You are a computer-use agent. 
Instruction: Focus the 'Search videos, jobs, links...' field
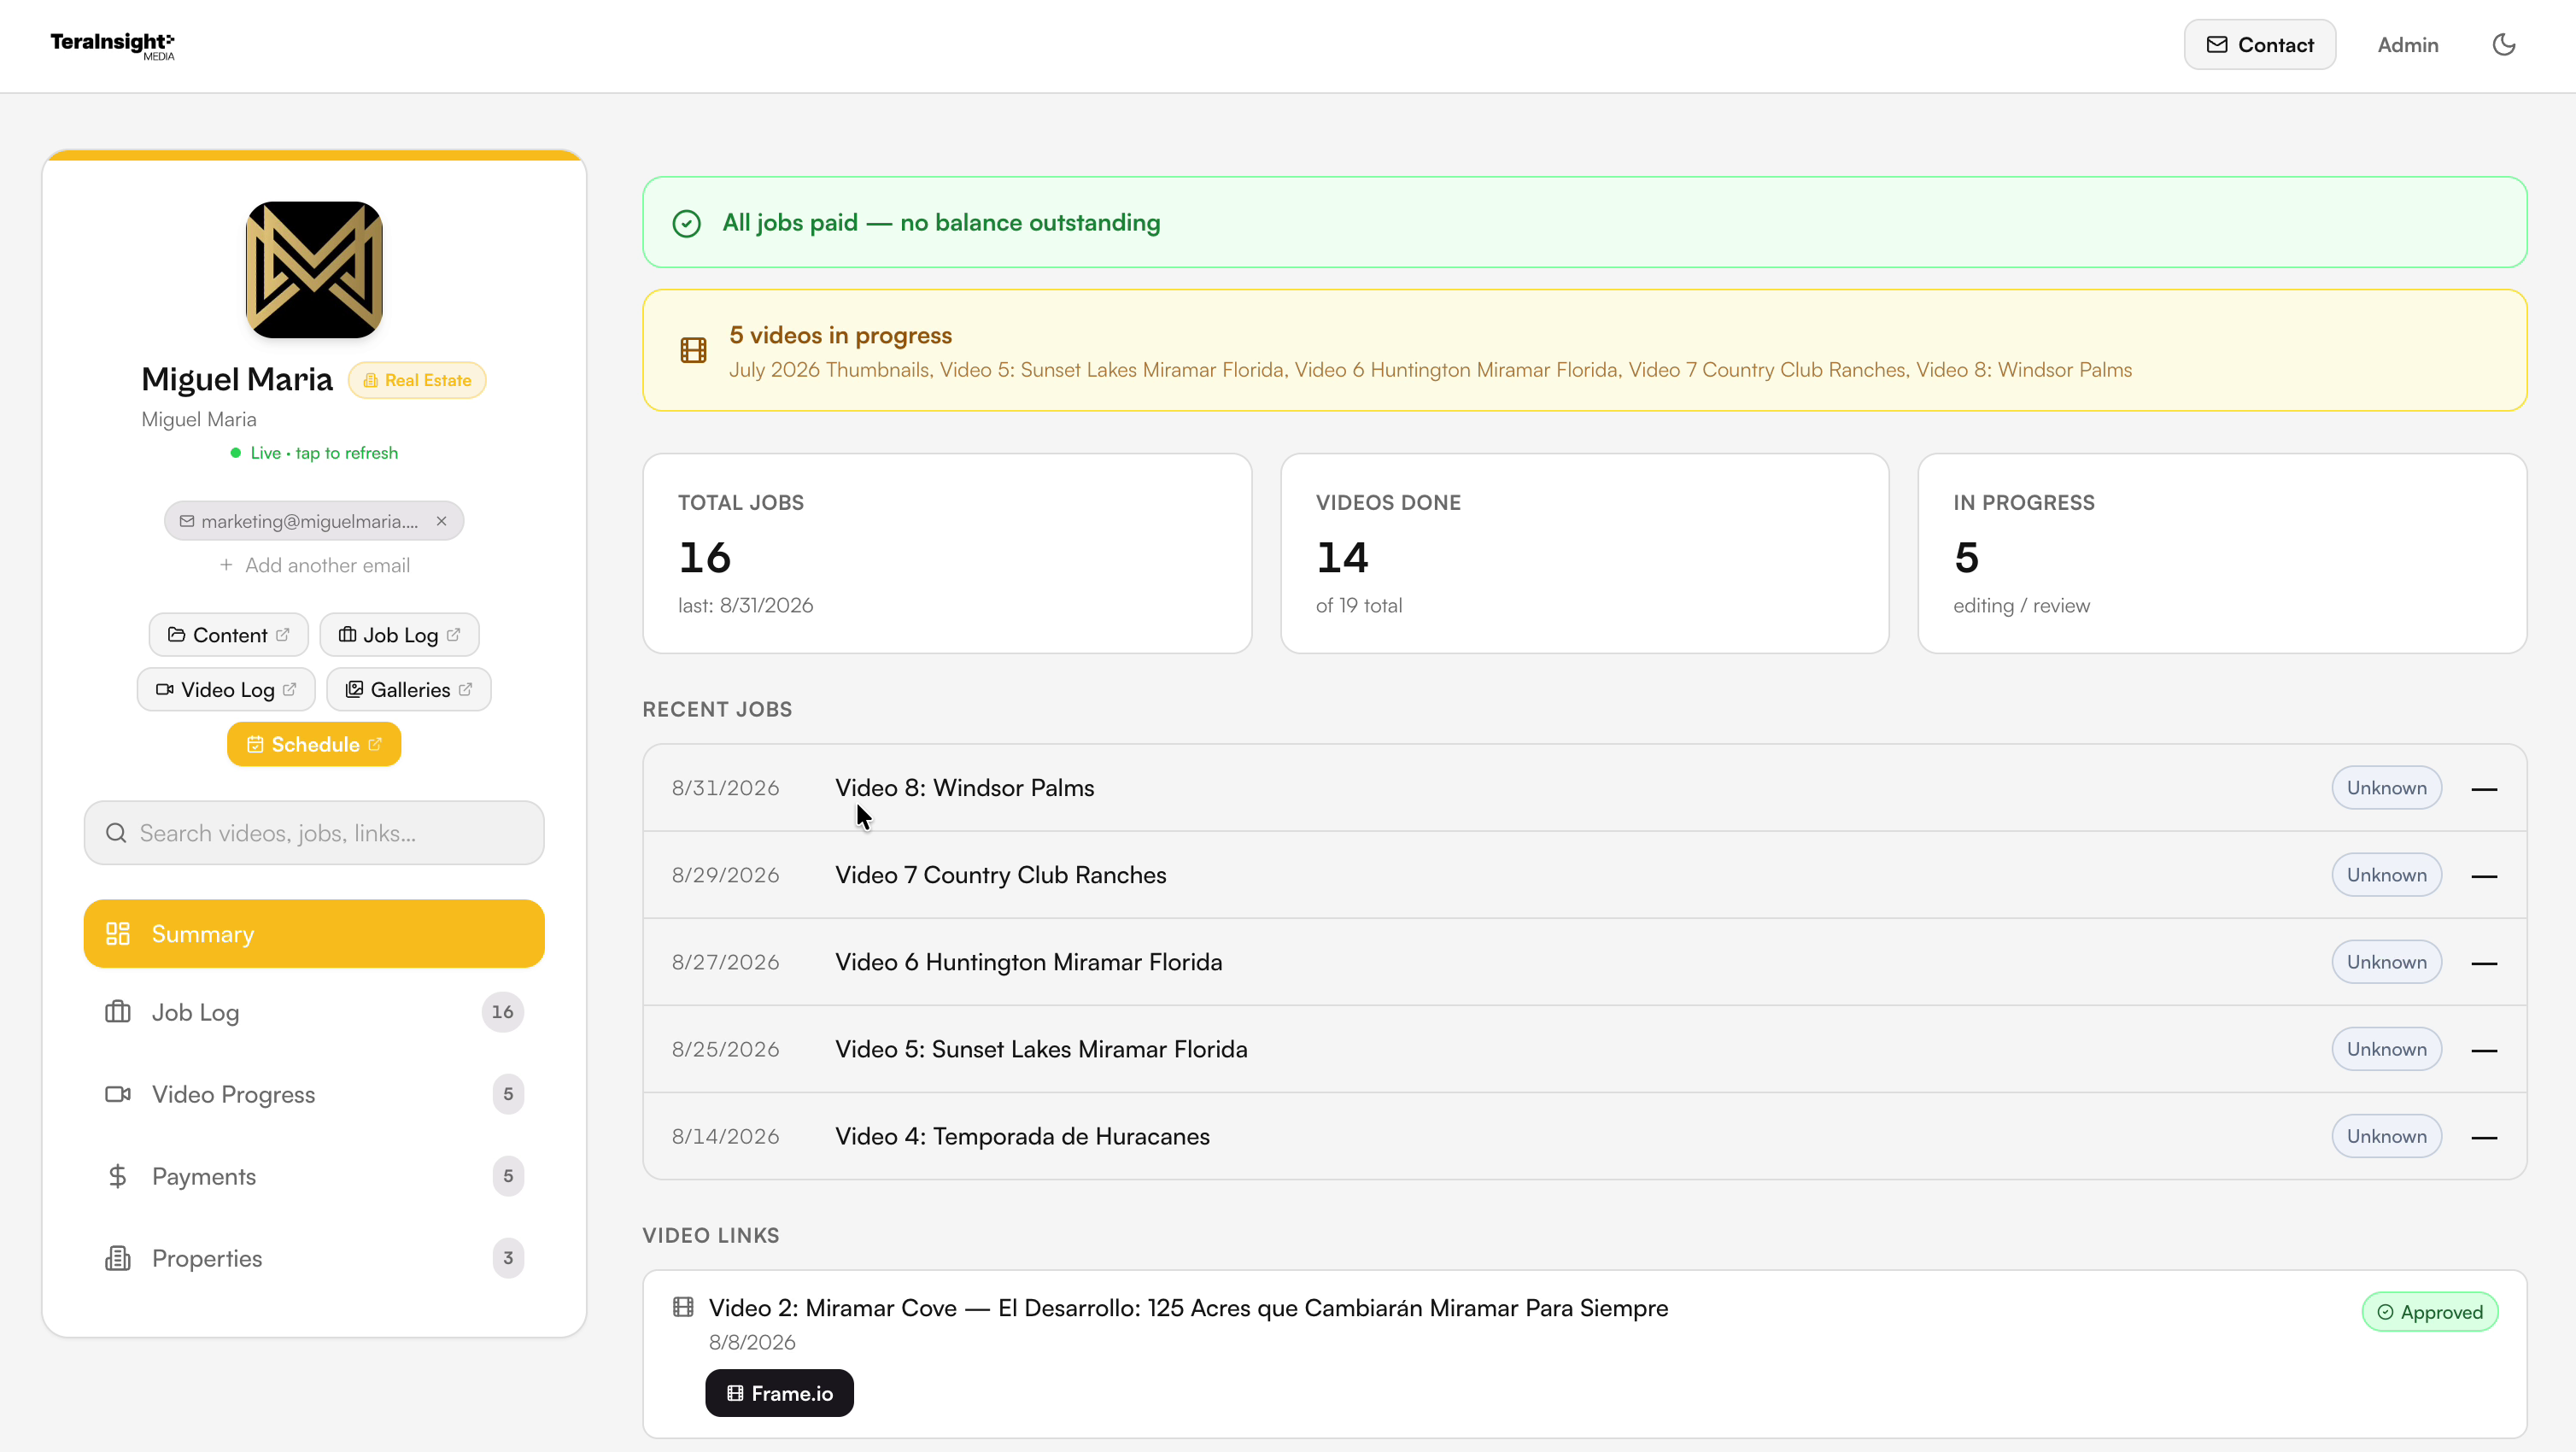coord(314,833)
